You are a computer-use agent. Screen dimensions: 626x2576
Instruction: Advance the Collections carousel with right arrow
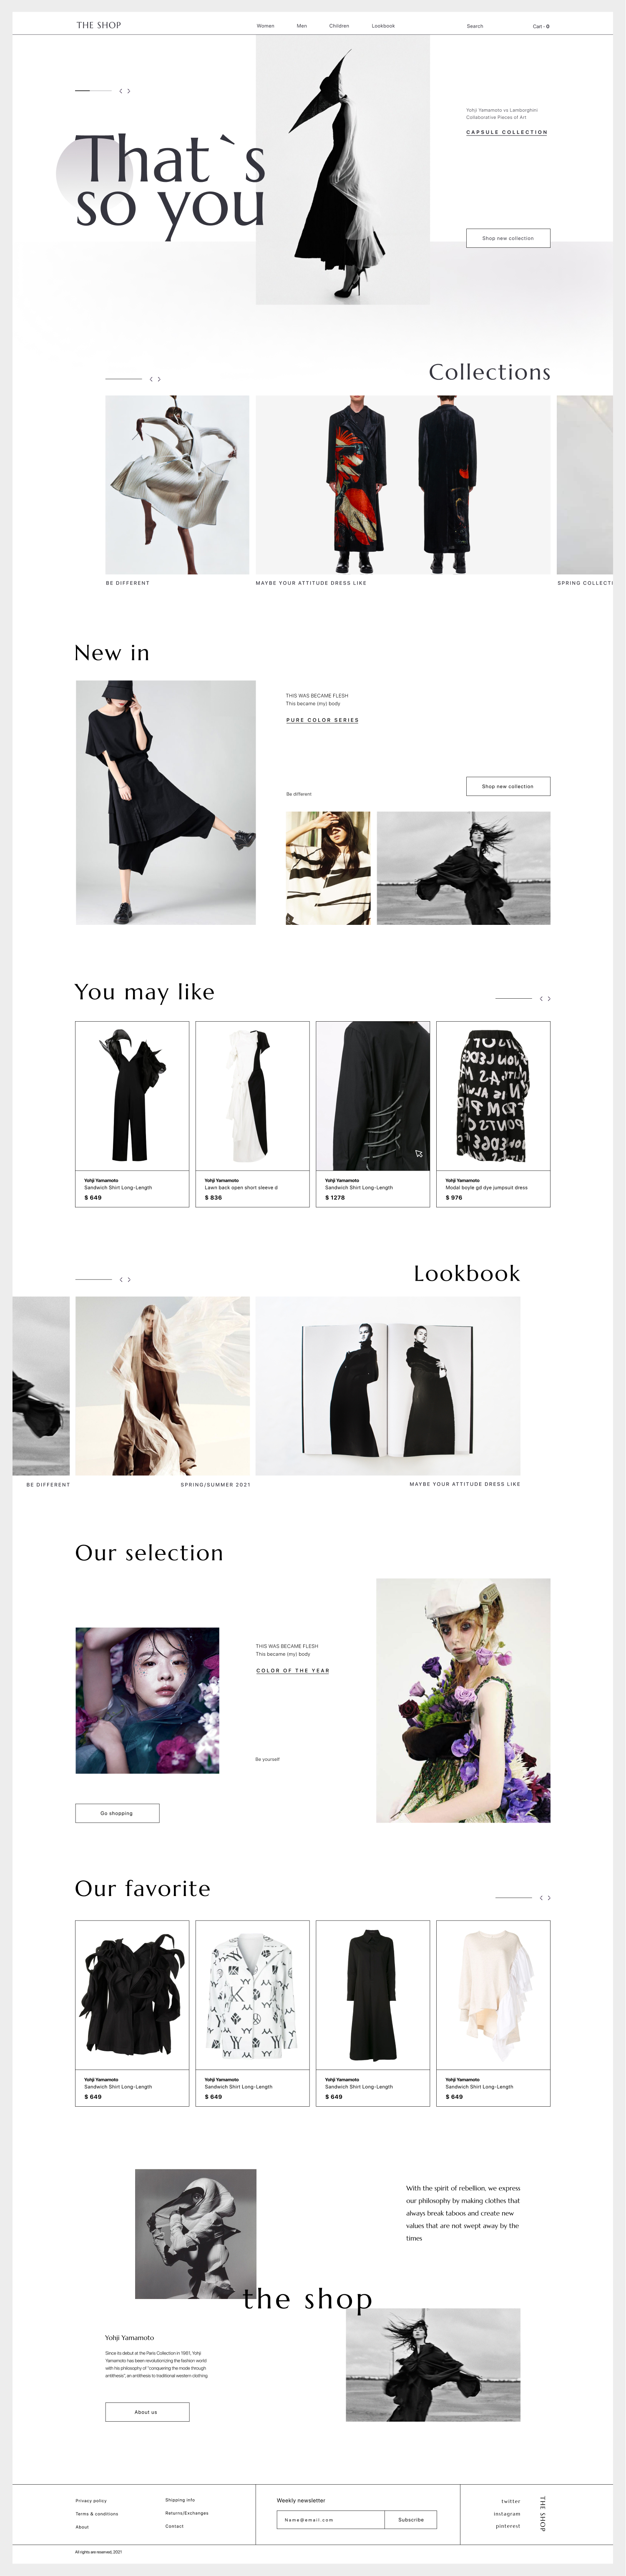coord(158,379)
